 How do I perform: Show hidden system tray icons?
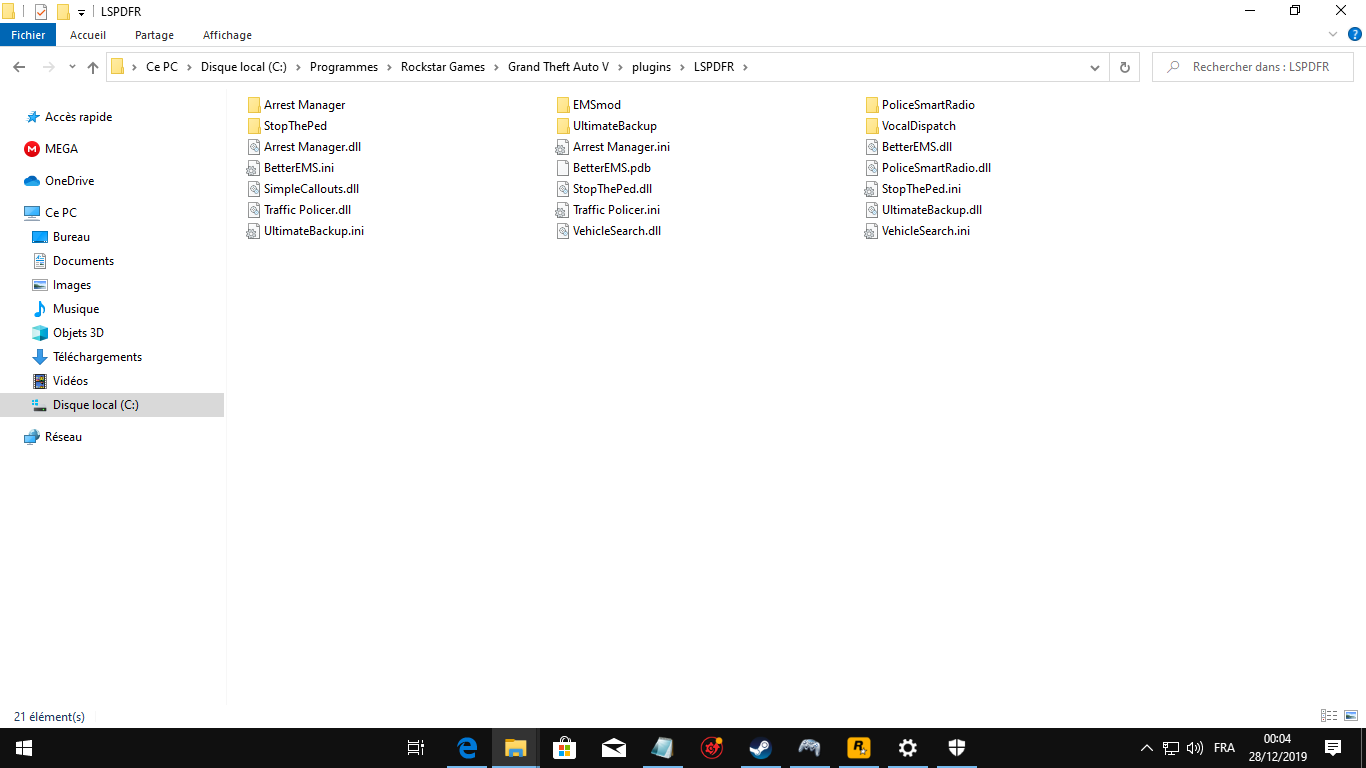point(1147,748)
